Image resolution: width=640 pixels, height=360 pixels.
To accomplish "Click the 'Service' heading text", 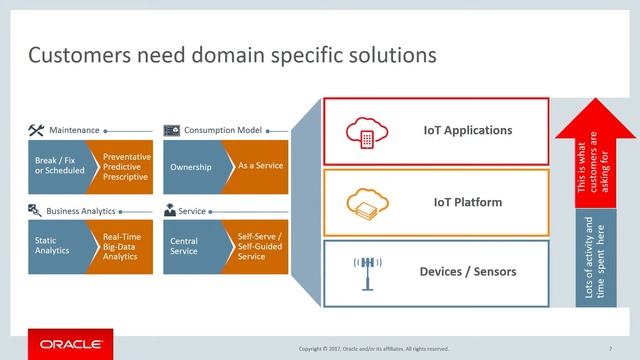I will tap(192, 211).
